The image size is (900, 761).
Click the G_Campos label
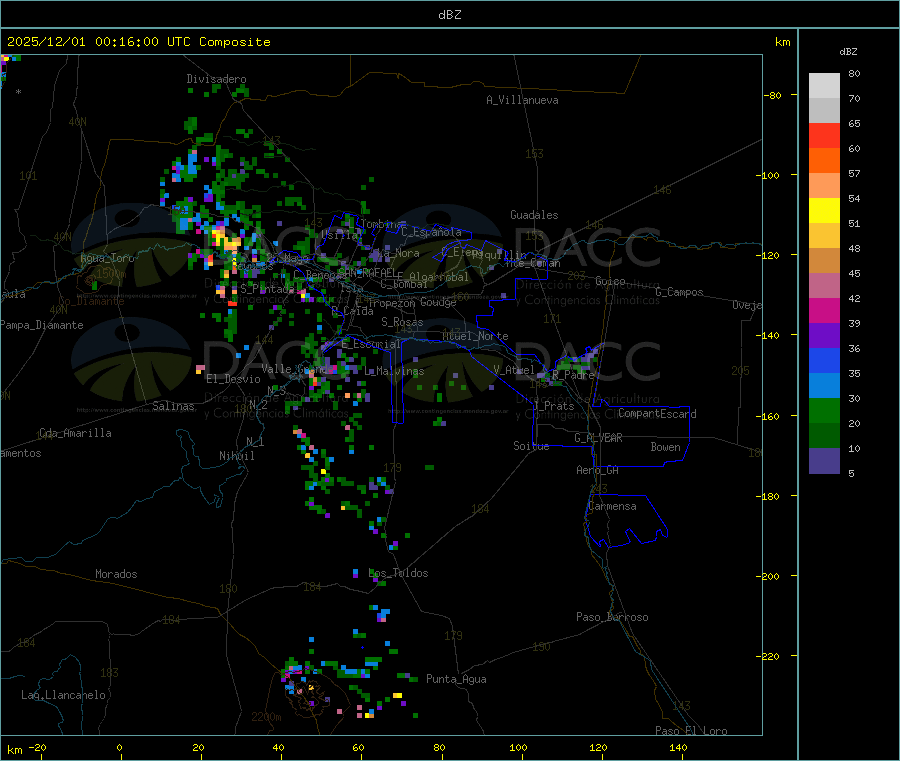679,292
